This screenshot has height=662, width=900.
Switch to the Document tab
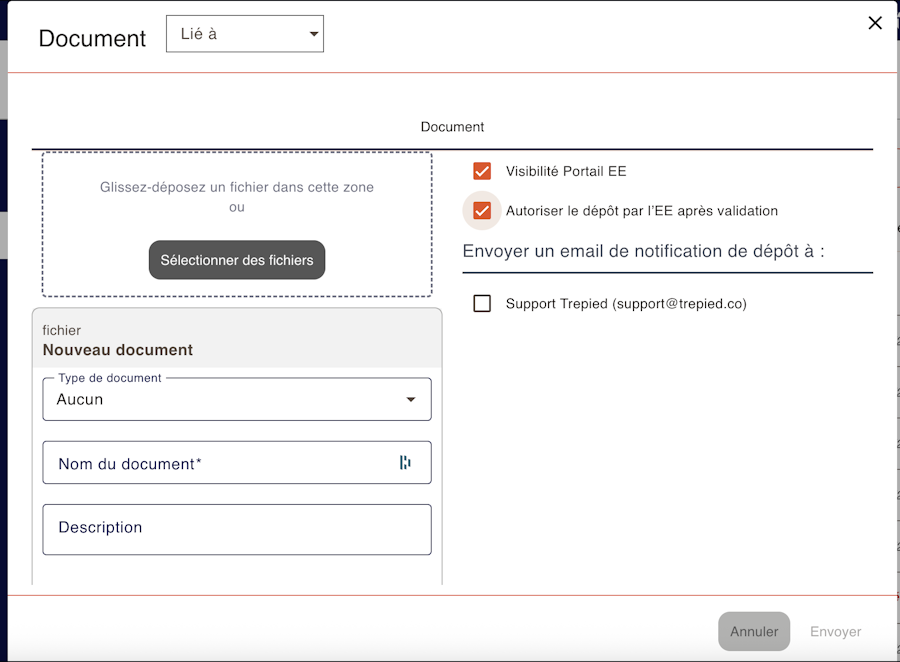click(x=452, y=127)
